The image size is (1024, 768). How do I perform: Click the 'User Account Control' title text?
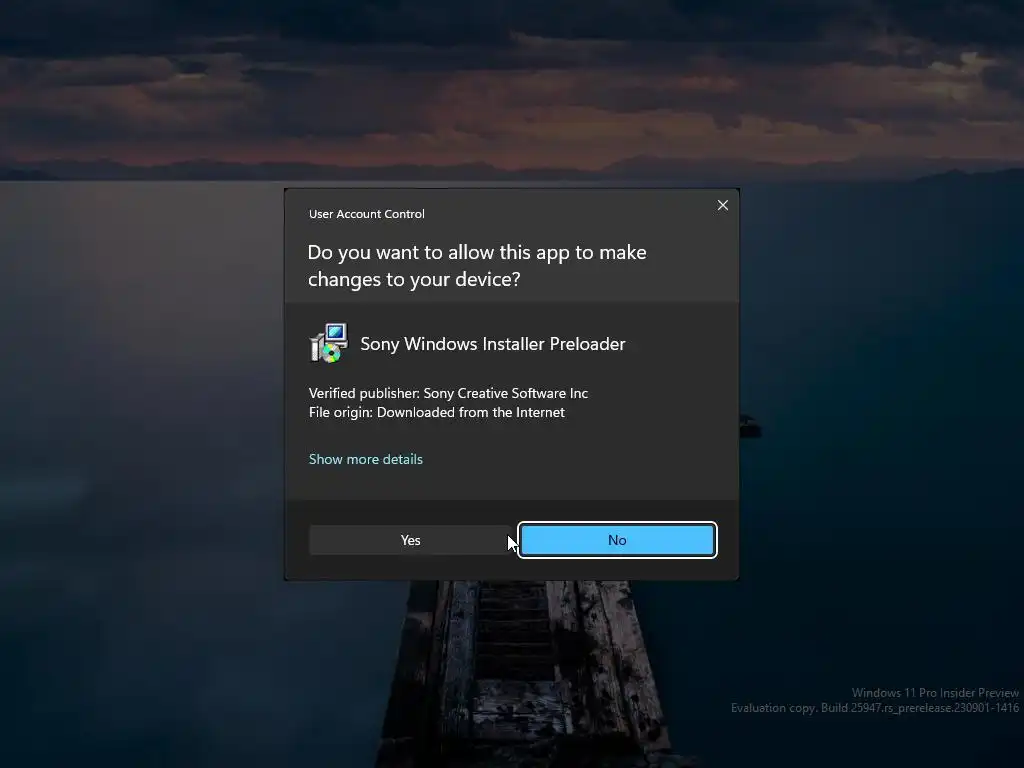pyautogui.click(x=366, y=214)
